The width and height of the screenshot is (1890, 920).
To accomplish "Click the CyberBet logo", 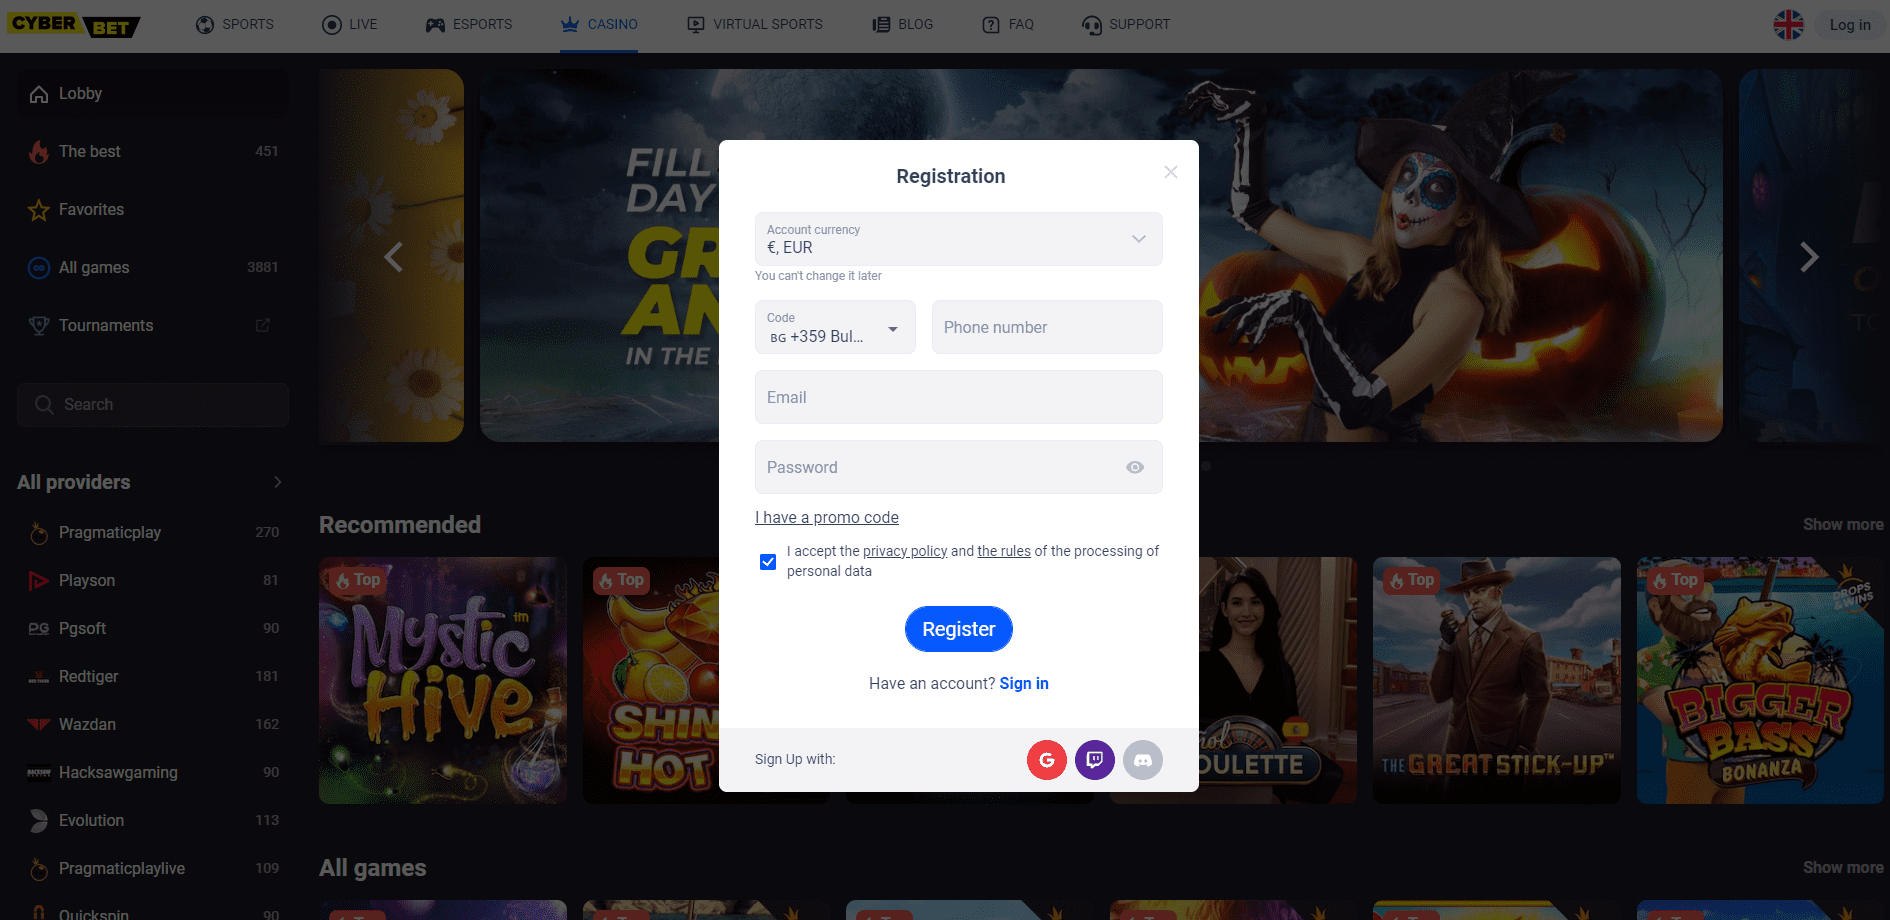I will pos(74,25).
